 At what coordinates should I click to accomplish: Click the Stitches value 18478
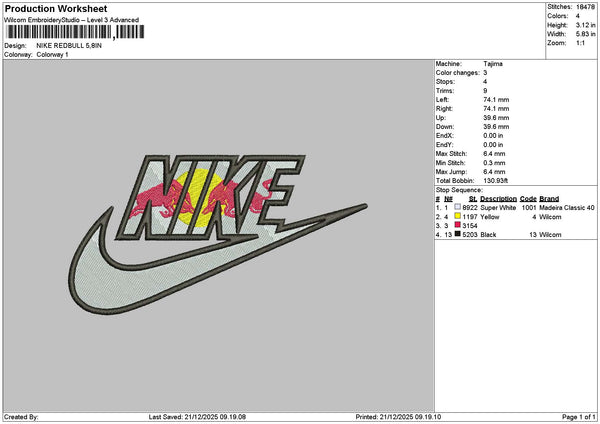pos(585,7)
